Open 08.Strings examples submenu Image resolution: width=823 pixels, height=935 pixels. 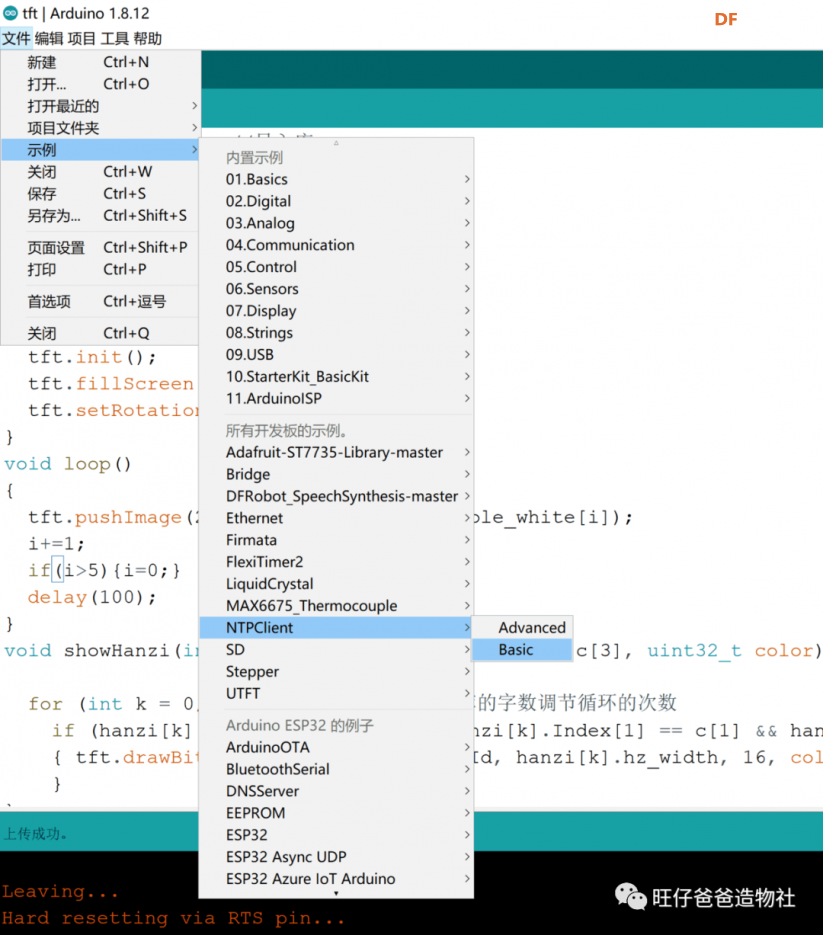pyautogui.click(x=336, y=333)
